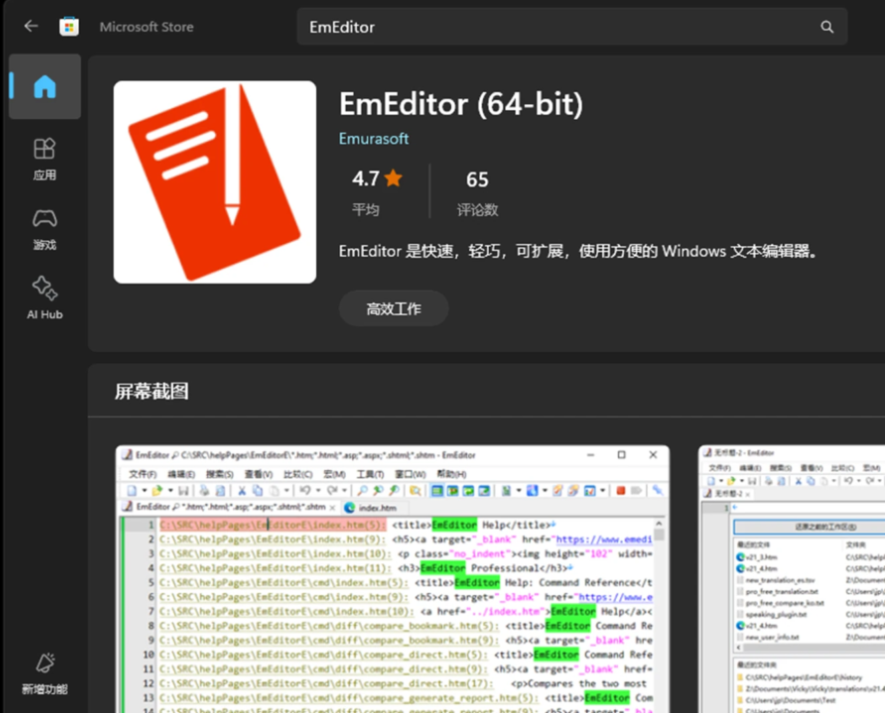Open the Emurasoft publisher link
Viewport: 885px width, 713px height.
pyautogui.click(x=374, y=139)
